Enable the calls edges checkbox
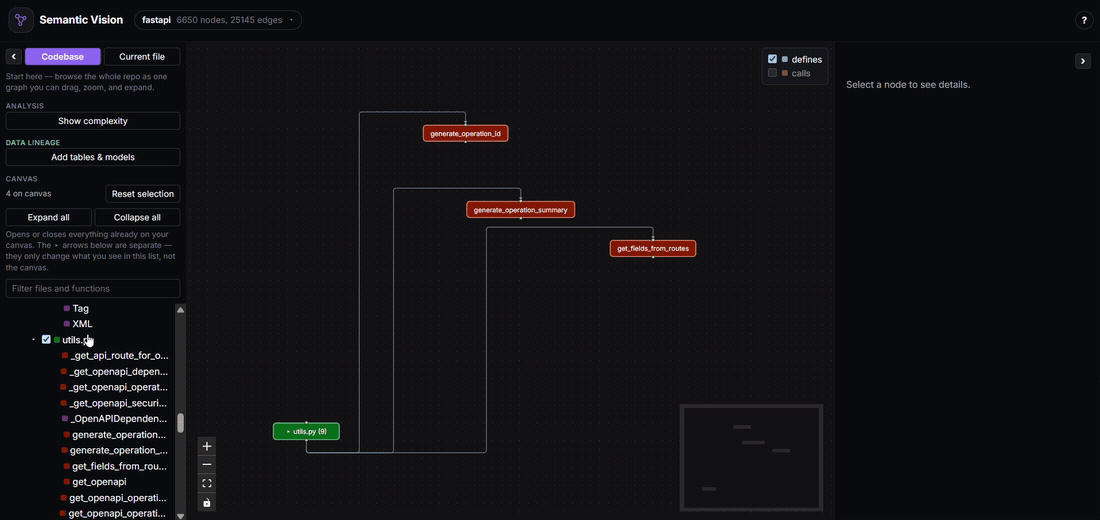Viewport: 1100px width, 520px height. pyautogui.click(x=772, y=73)
